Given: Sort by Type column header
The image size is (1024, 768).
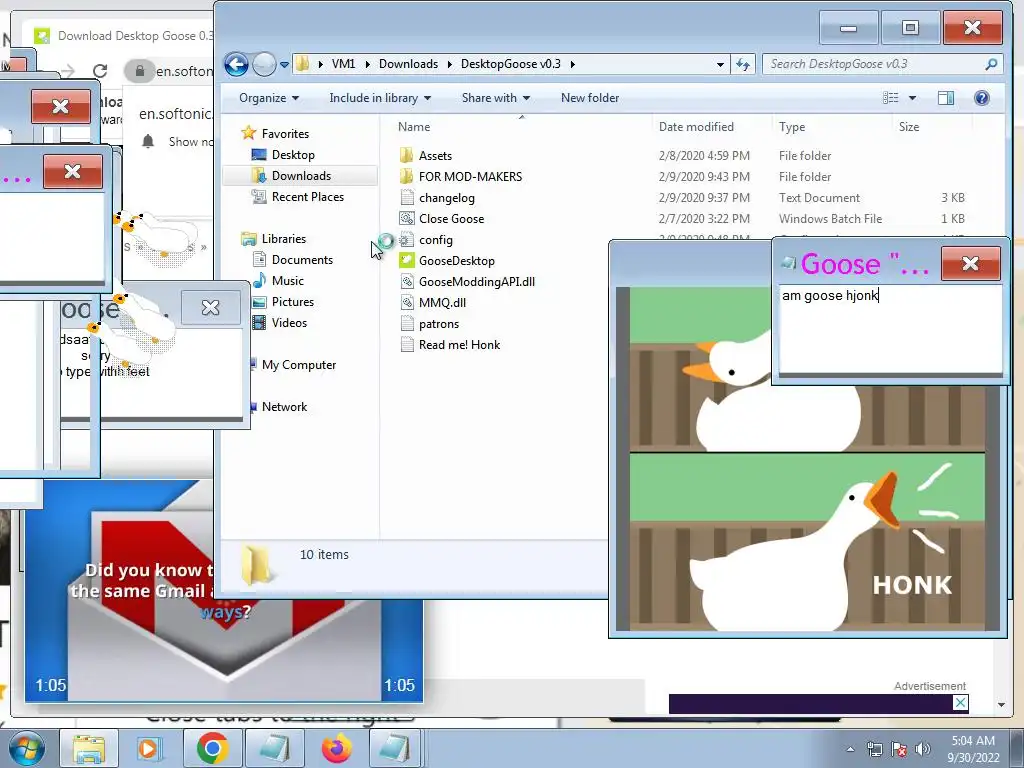Looking at the screenshot, I should [x=792, y=127].
